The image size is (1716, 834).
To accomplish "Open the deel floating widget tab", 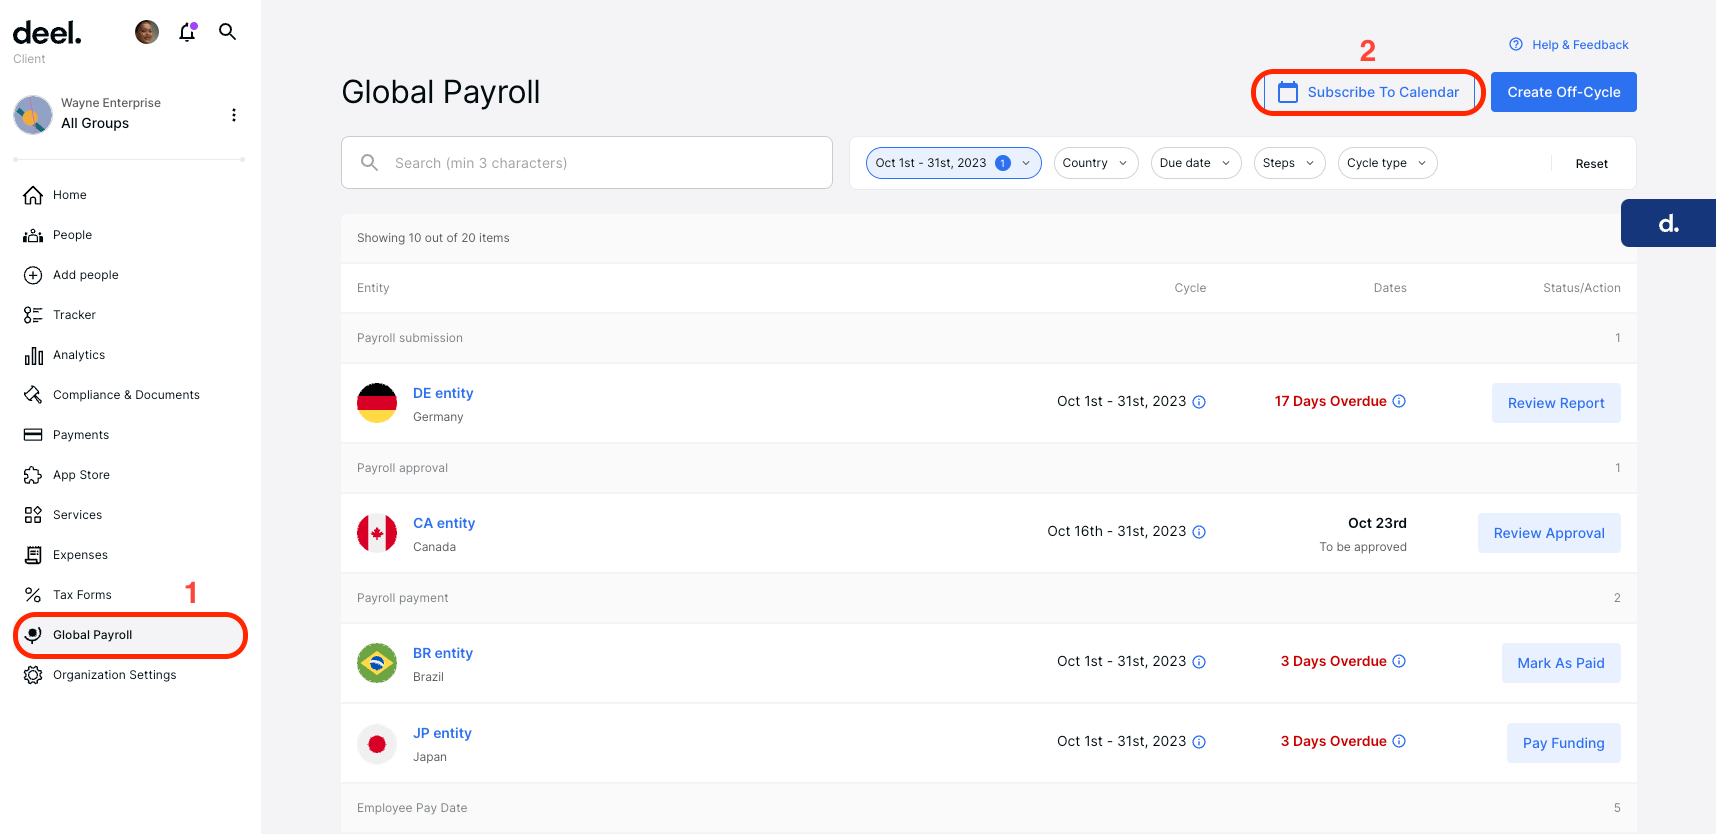I will click(x=1668, y=223).
